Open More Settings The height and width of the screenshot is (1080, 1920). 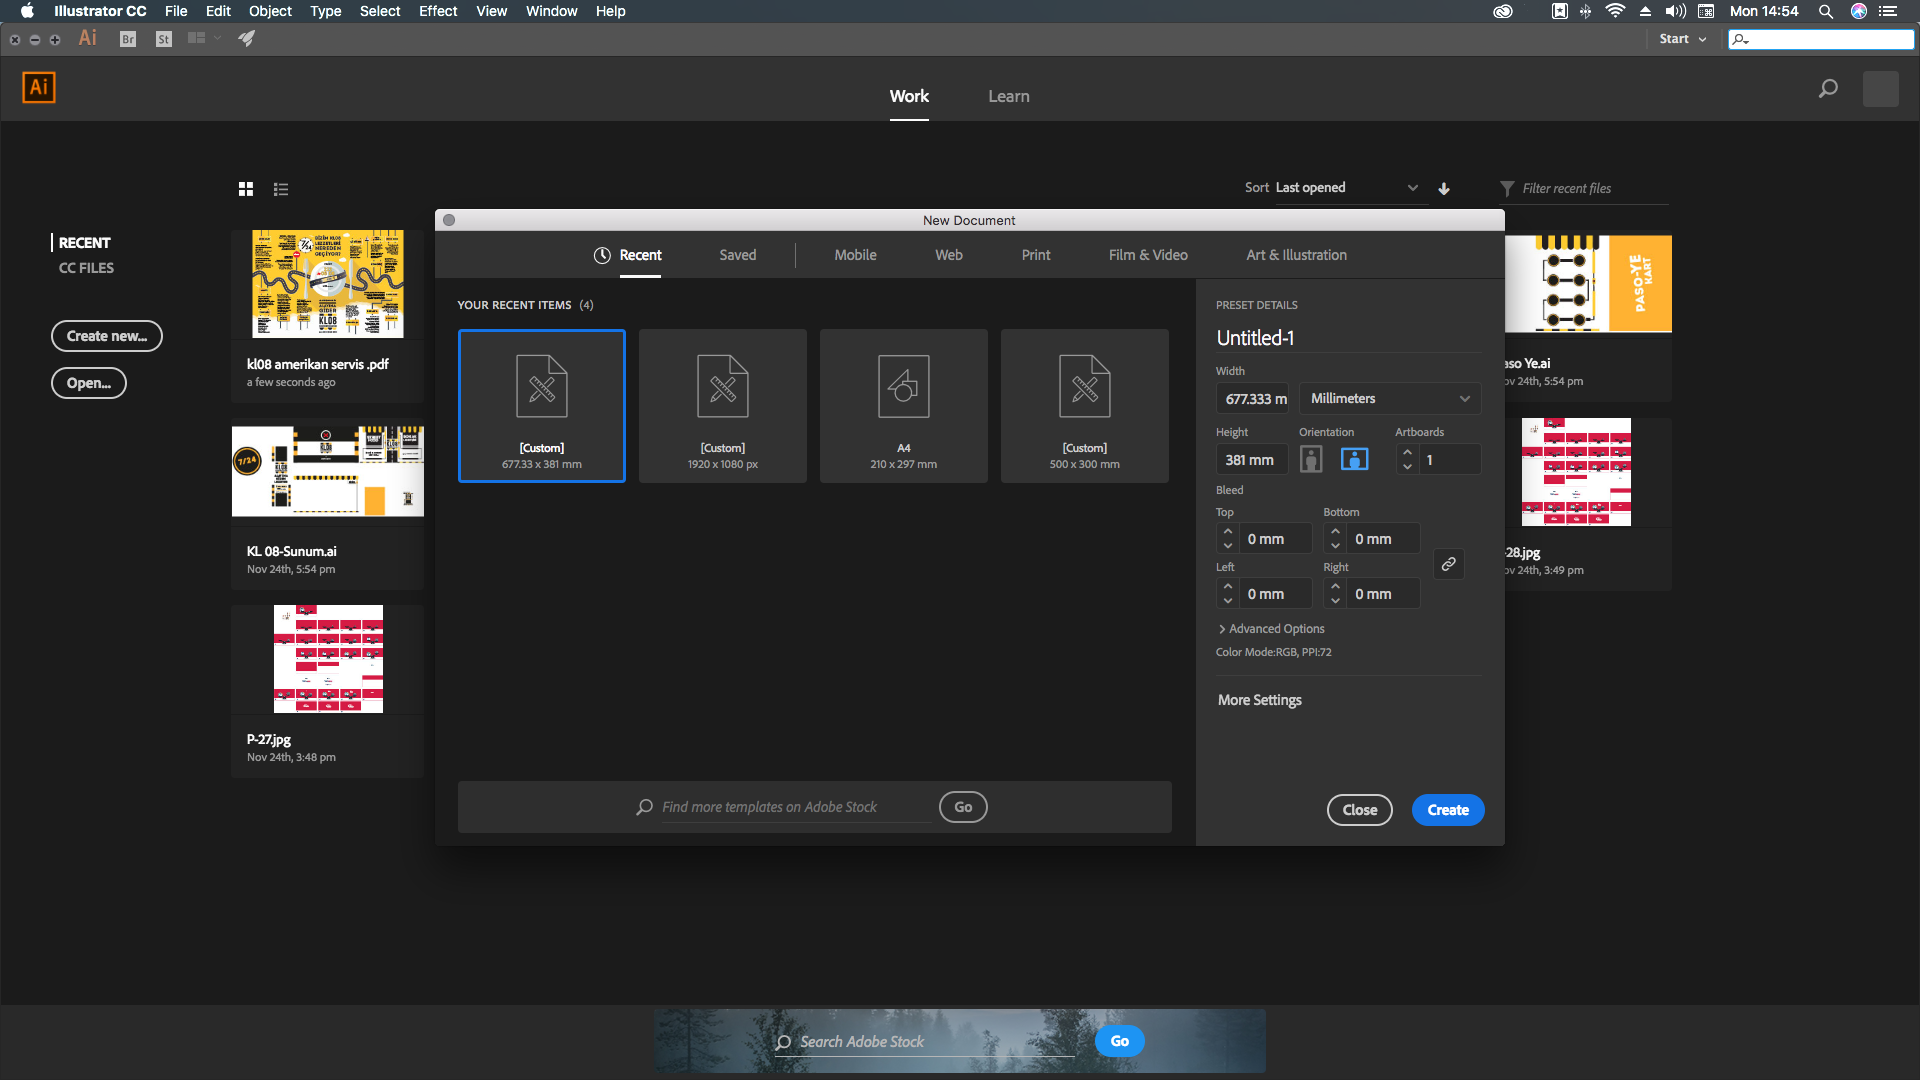click(x=1260, y=700)
